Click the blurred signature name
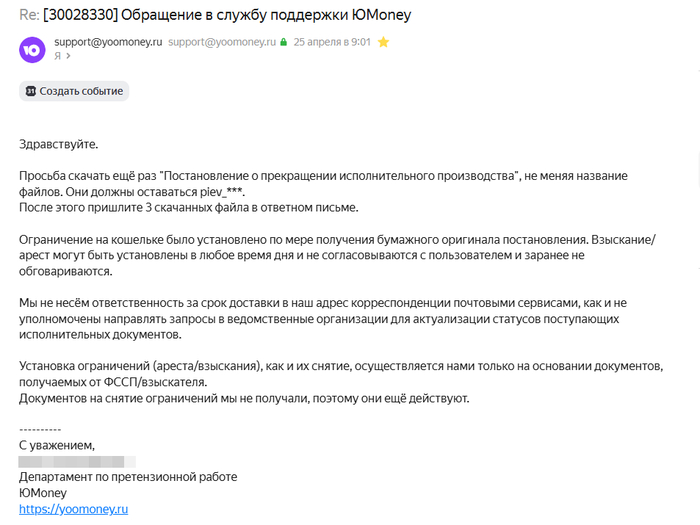 (77, 461)
